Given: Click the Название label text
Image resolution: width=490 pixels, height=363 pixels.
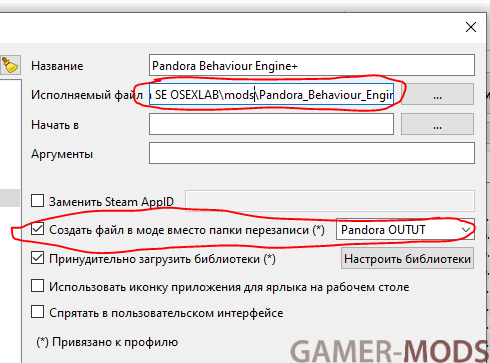Looking at the screenshot, I should (57, 66).
